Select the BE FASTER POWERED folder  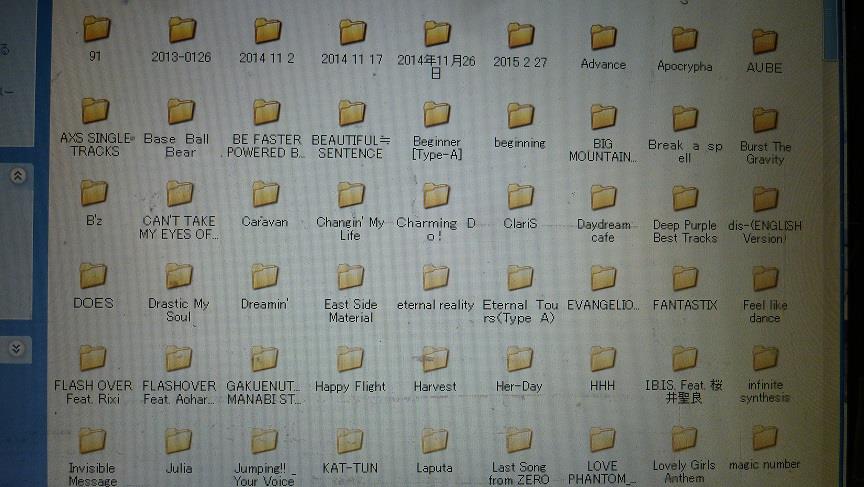(x=267, y=112)
